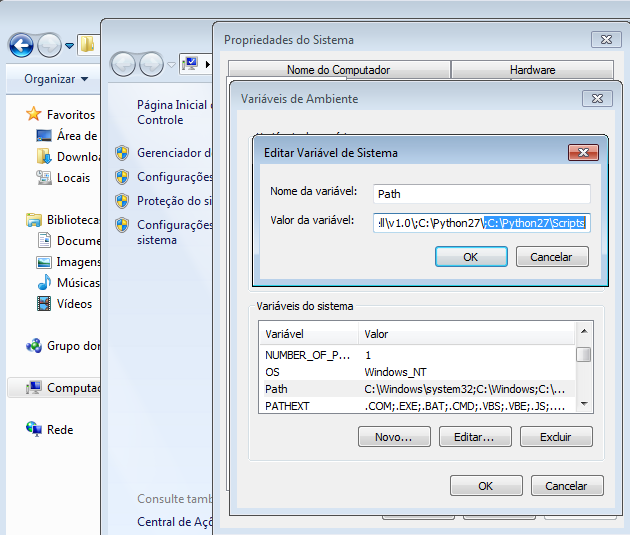630x535 pixels.
Task: Open Gerenciador de Dispositivos link
Action: [174, 153]
